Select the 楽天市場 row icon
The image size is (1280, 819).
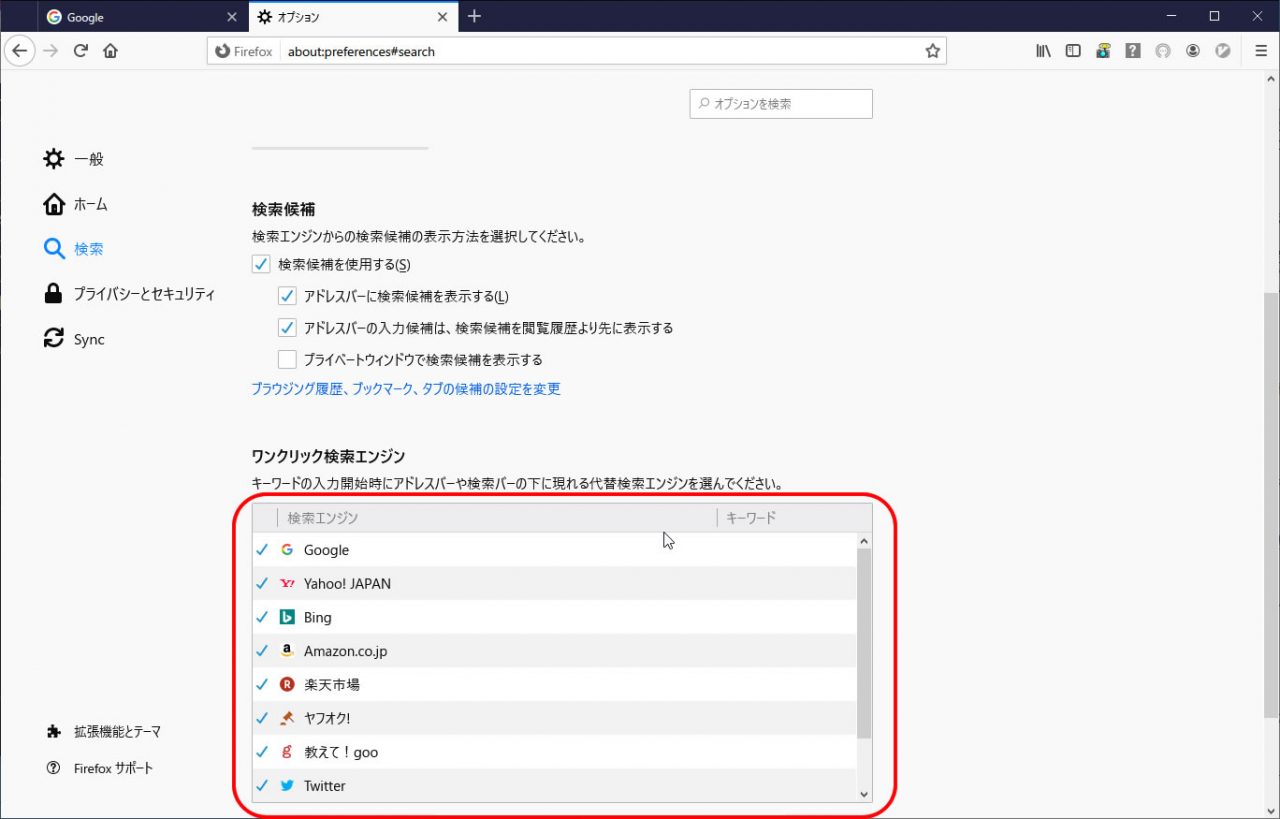[287, 685]
